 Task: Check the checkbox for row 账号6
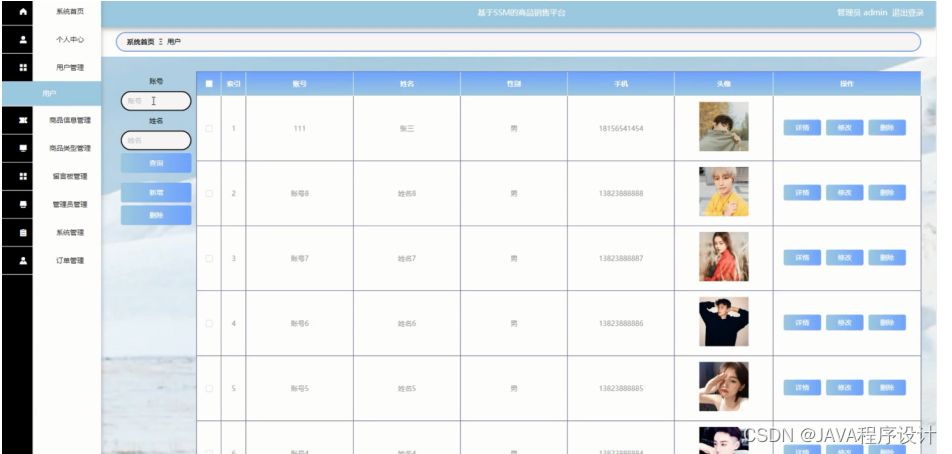[x=209, y=324]
